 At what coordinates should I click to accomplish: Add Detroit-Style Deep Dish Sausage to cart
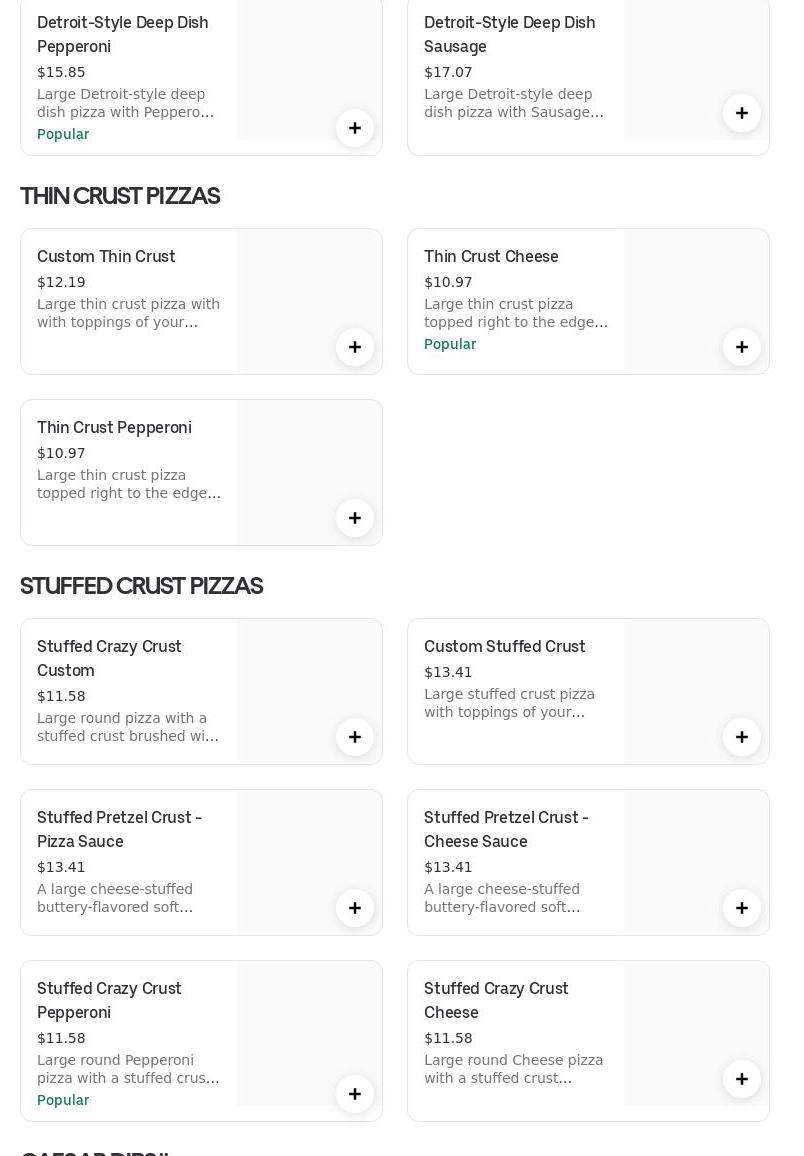[x=742, y=113]
